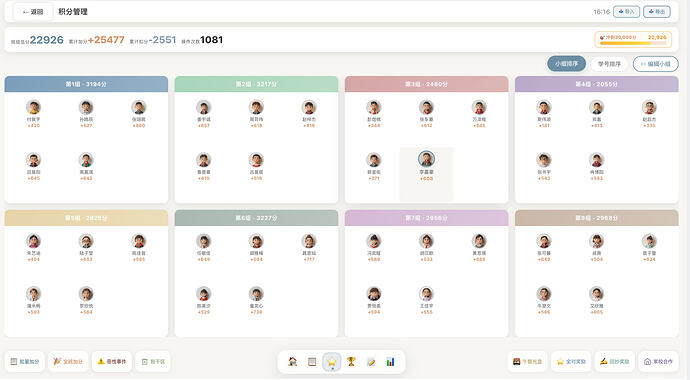Click the 全班加分 whole class points button
This screenshot has width=690, height=380.
pyautogui.click(x=68, y=362)
